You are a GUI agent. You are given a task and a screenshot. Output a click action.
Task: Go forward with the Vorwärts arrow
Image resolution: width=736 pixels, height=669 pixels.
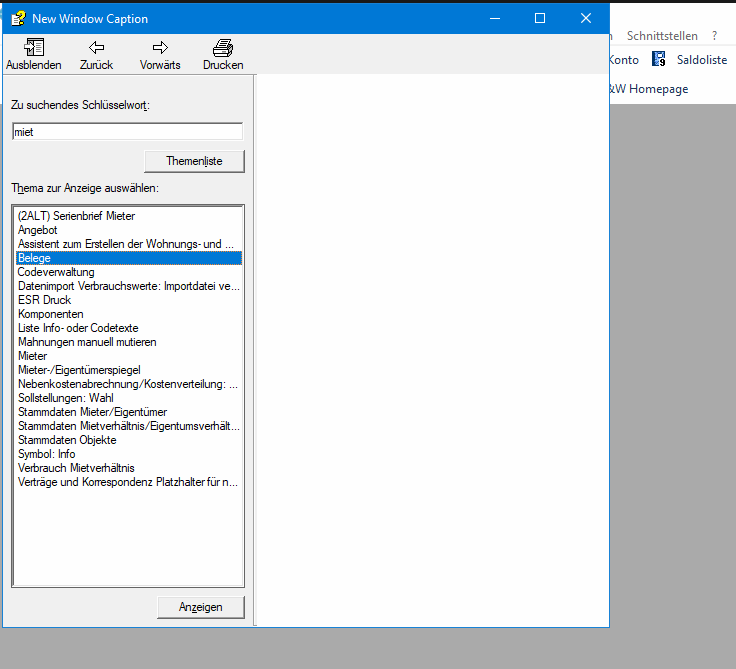160,47
